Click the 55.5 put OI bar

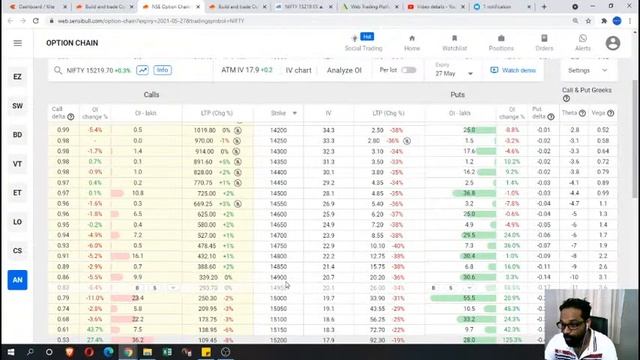(463, 298)
